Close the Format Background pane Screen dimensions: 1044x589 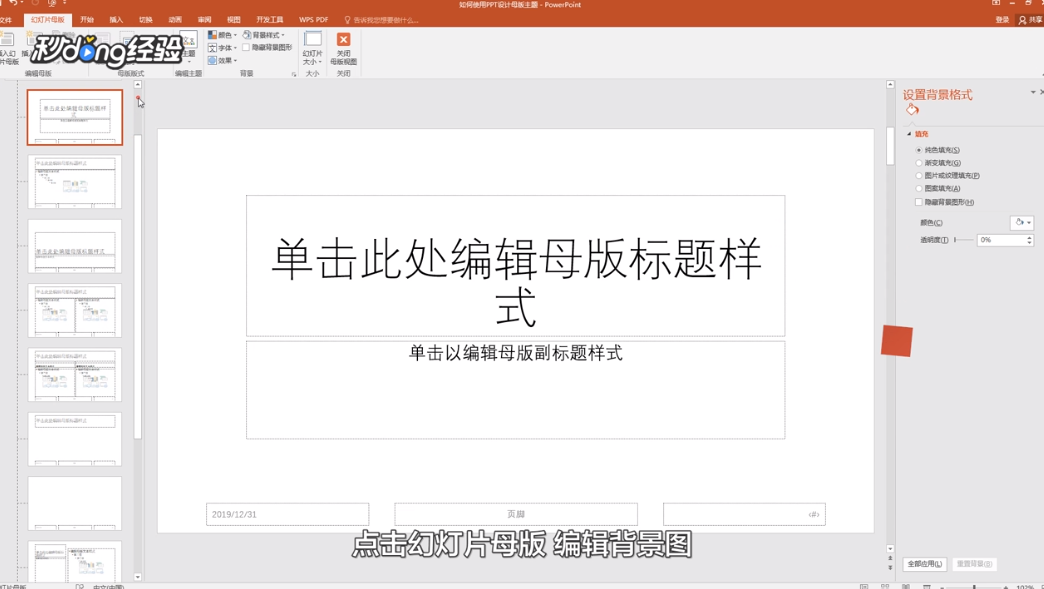tap(1041, 92)
